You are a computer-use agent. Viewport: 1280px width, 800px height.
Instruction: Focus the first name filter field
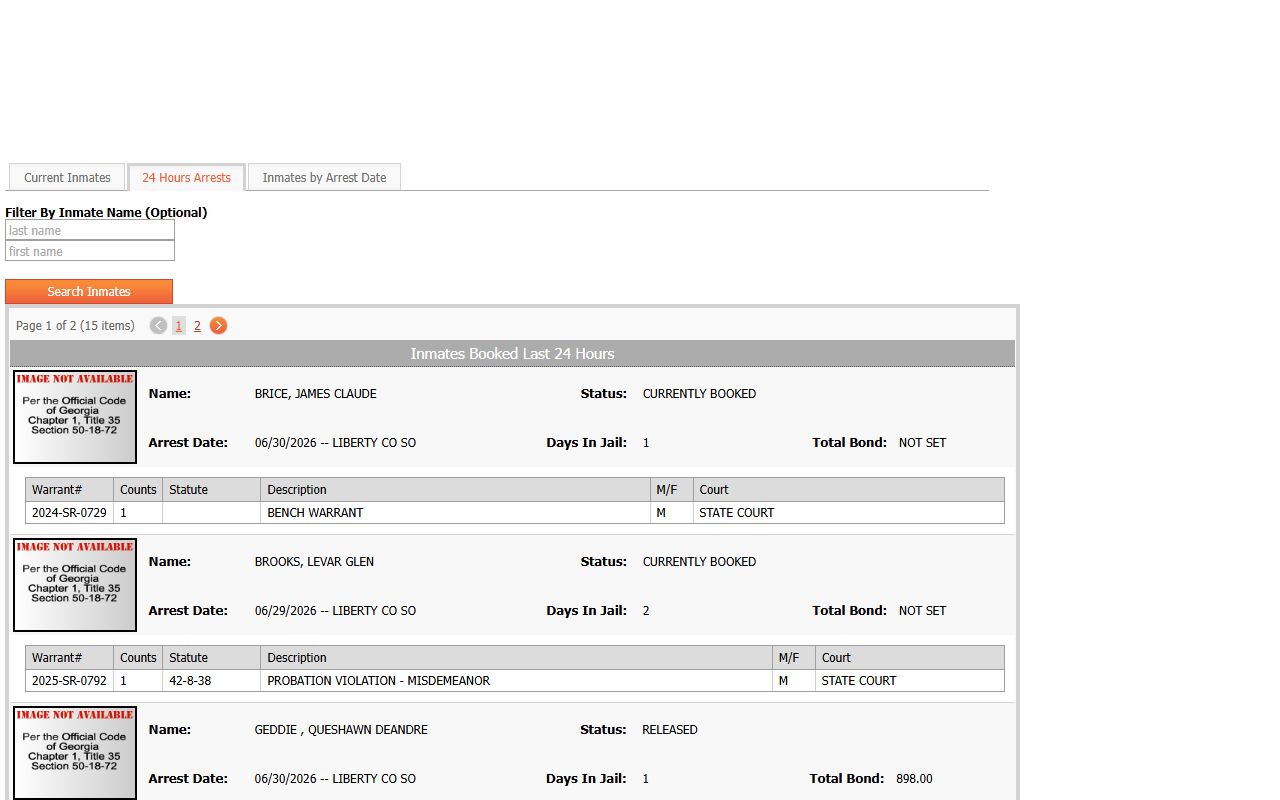coord(90,251)
